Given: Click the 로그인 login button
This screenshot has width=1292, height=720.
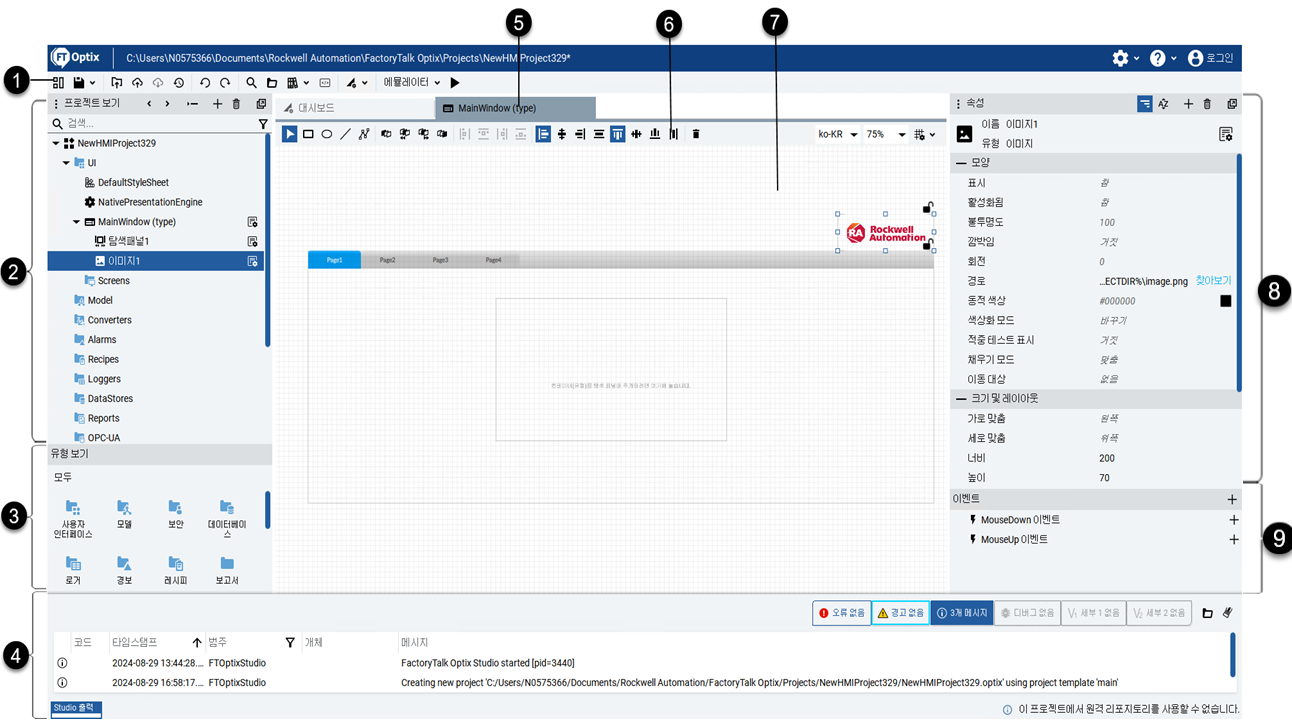Looking at the screenshot, I should tap(1210, 58).
